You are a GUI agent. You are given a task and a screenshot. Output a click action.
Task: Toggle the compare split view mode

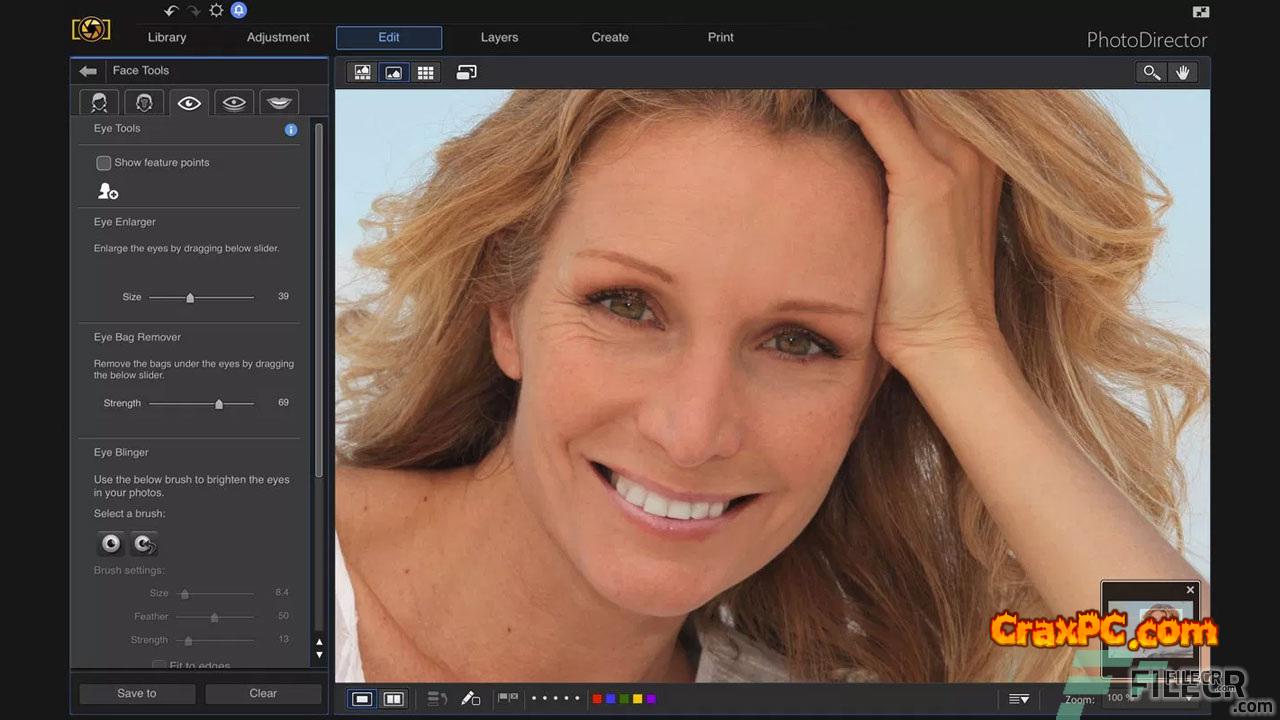tap(394, 699)
